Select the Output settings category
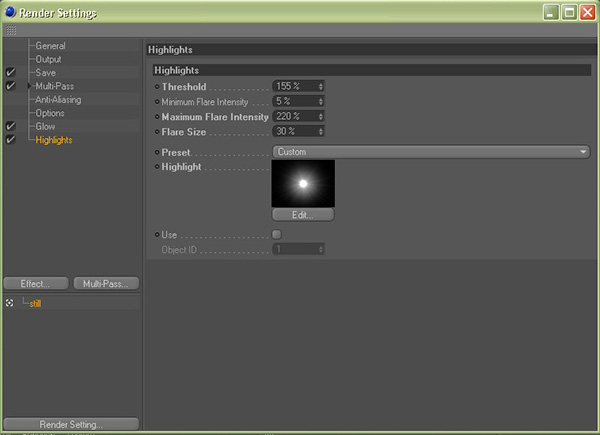The width and height of the screenshot is (600, 435). 49,60
